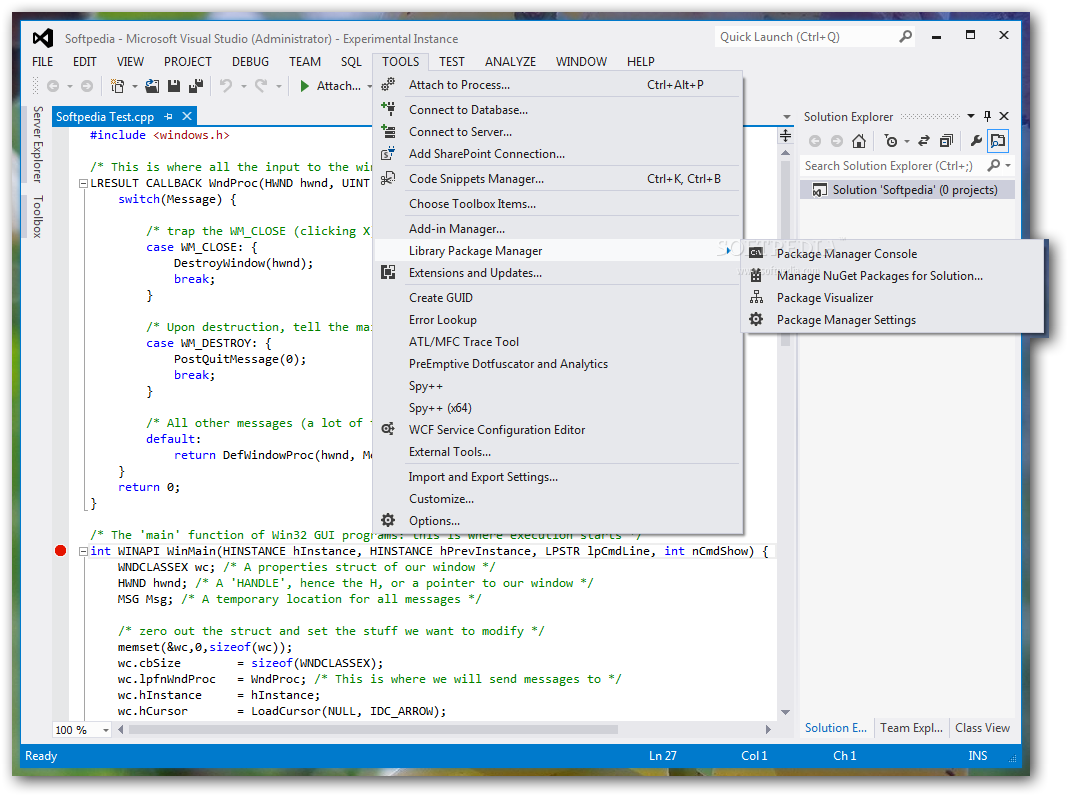This screenshot has width=1069, height=796.
Task: Click the Navigate Backward toolbar icon
Action: point(52,86)
